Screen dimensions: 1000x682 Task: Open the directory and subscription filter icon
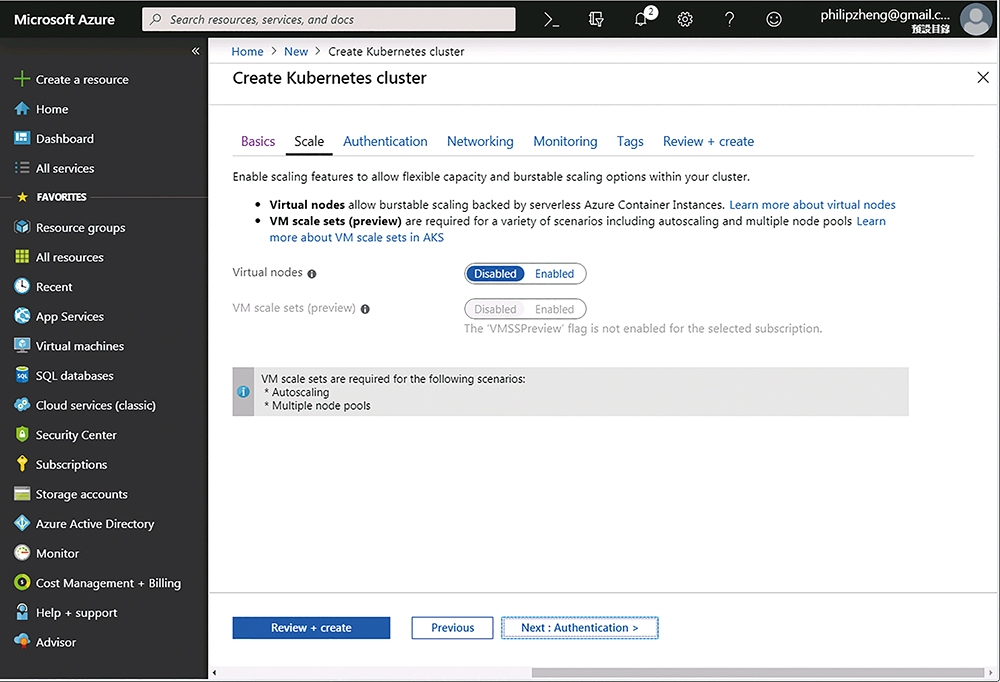[x=596, y=20]
